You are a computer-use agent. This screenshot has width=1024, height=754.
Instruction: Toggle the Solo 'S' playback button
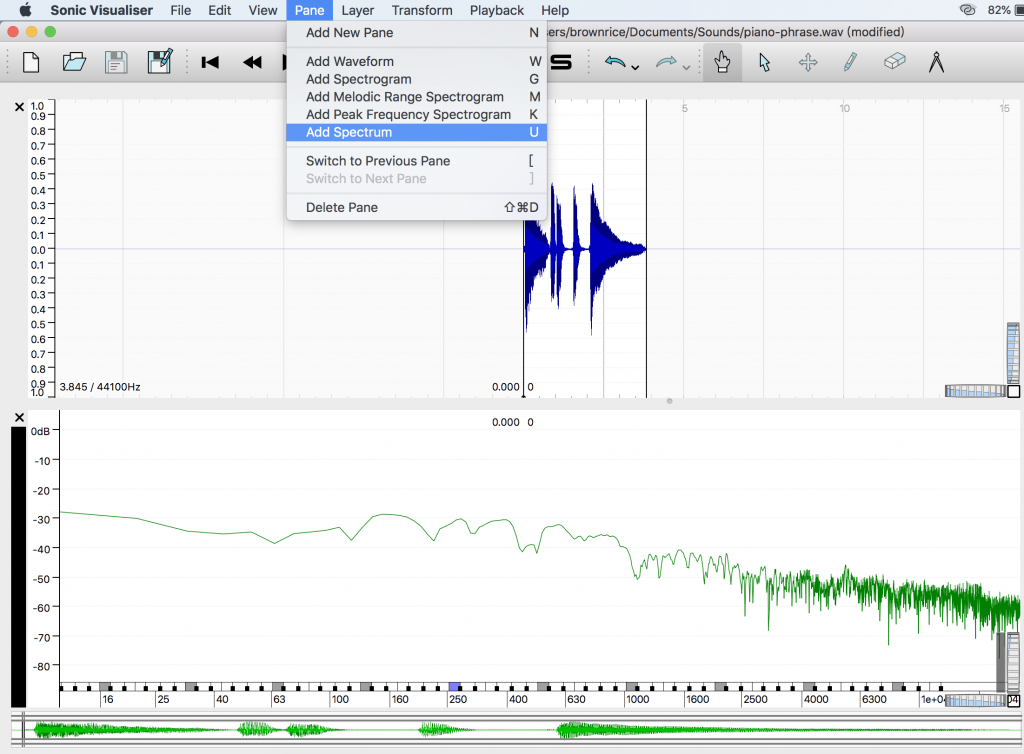click(561, 63)
